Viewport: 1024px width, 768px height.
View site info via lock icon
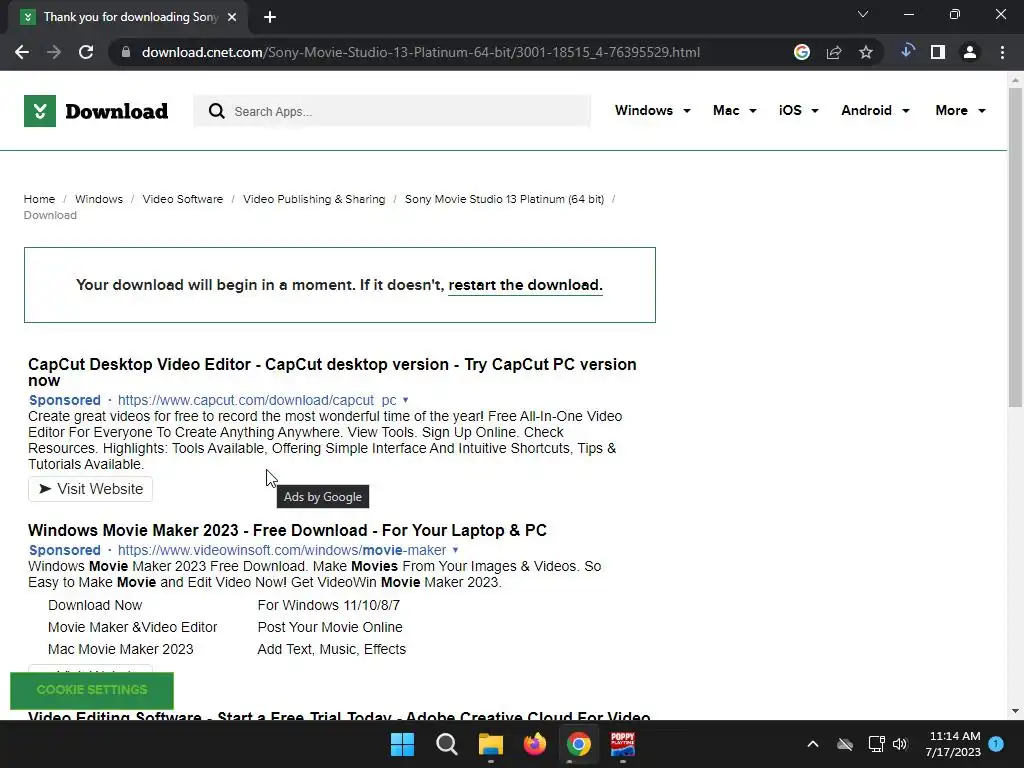point(126,52)
